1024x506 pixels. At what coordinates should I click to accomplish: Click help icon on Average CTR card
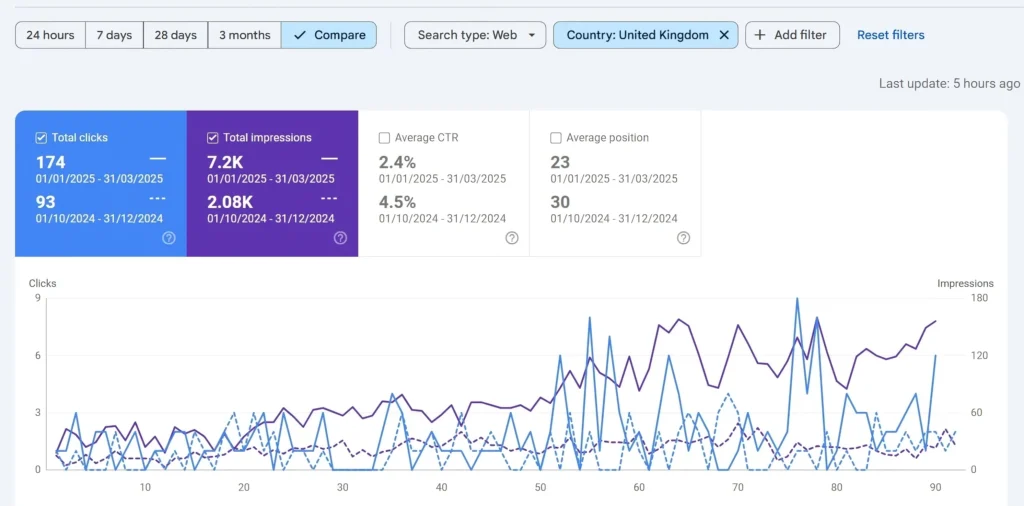(x=512, y=238)
